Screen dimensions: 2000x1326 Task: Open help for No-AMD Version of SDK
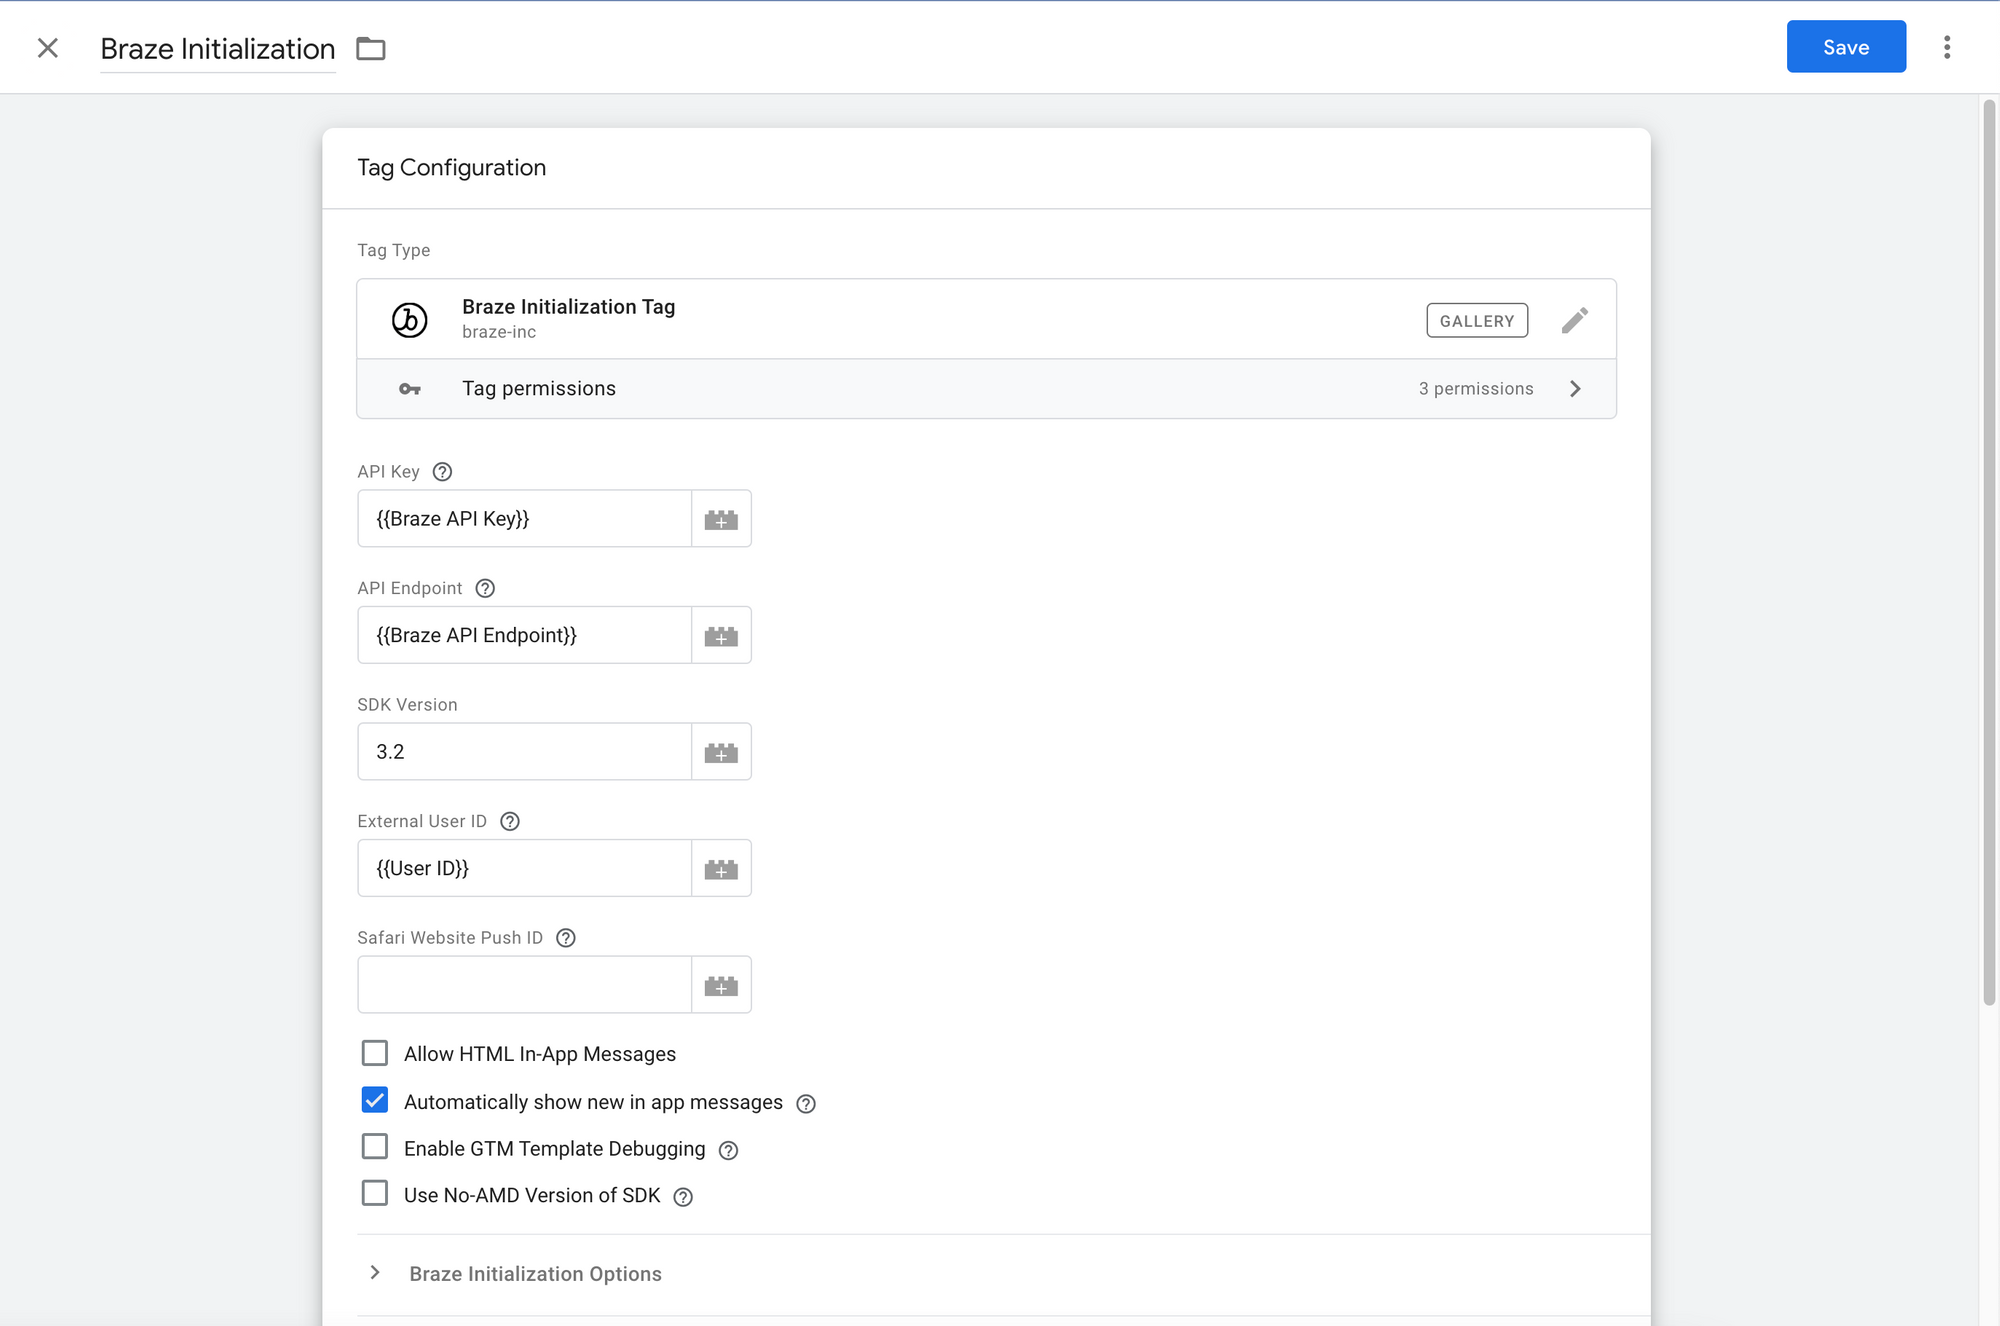683,1196
